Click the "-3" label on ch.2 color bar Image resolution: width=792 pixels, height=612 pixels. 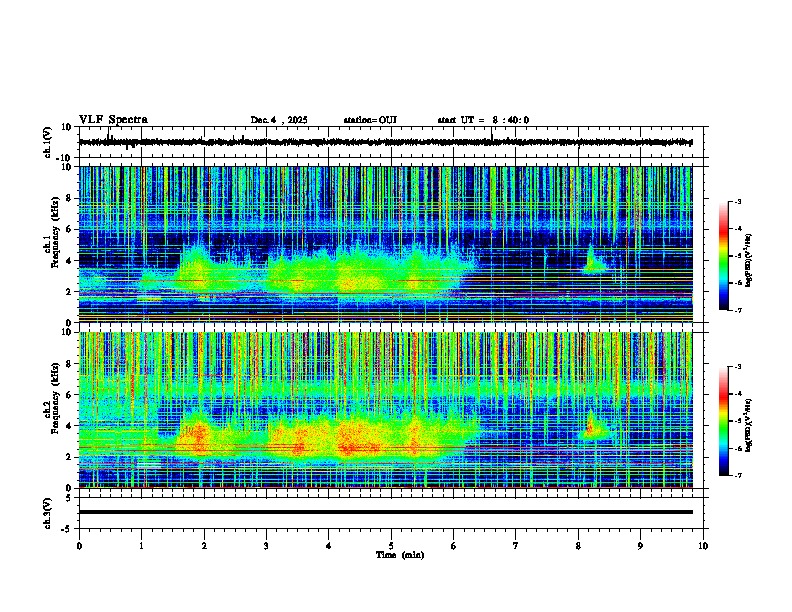(x=737, y=367)
